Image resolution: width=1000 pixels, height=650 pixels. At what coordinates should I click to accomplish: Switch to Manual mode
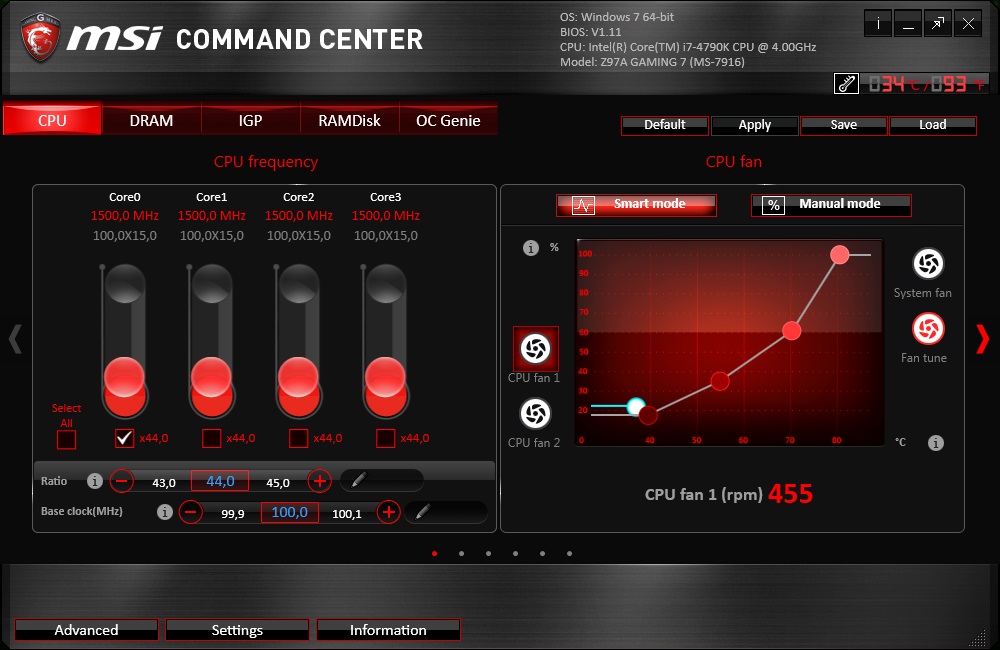click(831, 205)
